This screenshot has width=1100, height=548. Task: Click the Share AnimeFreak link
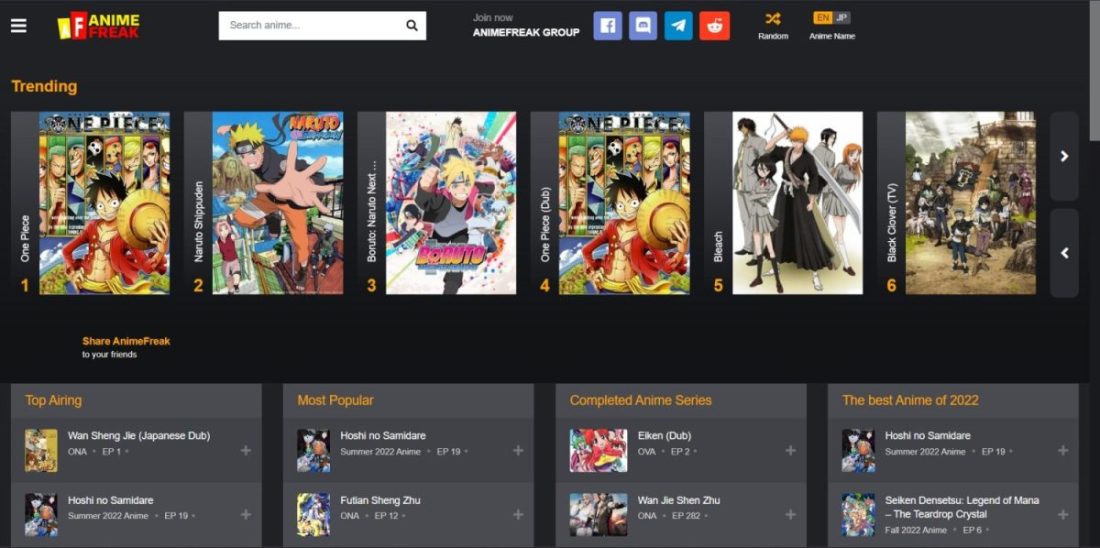[126, 341]
